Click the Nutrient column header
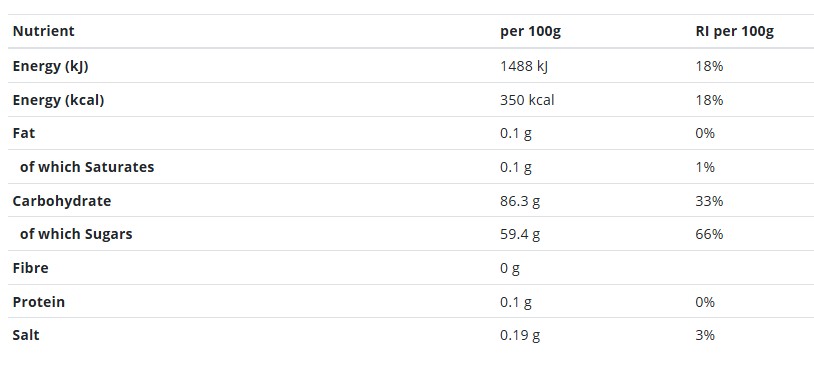 [x=44, y=31]
